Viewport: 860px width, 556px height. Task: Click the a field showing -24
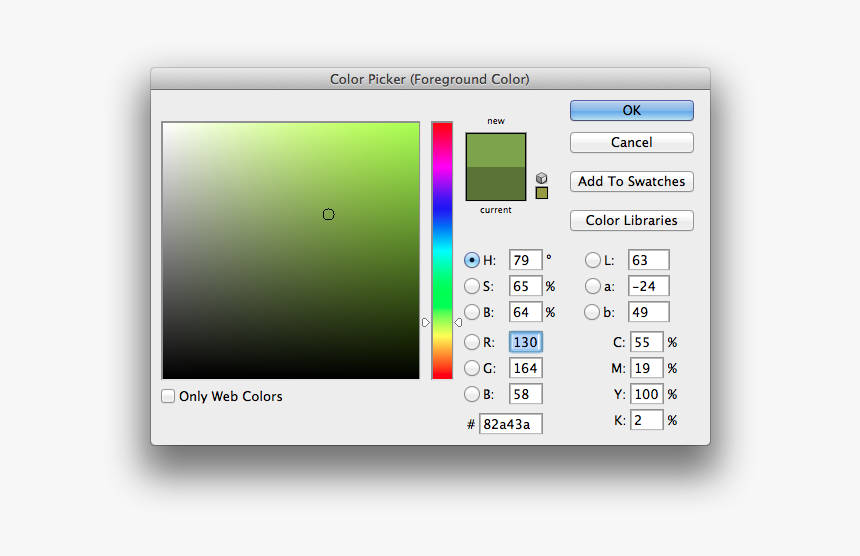[649, 286]
